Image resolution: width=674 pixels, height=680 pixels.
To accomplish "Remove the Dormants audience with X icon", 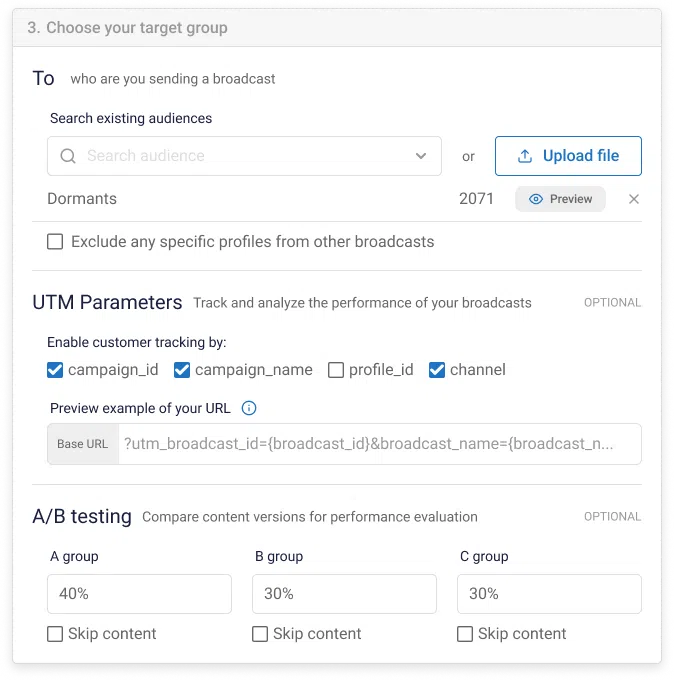I will 634,199.
